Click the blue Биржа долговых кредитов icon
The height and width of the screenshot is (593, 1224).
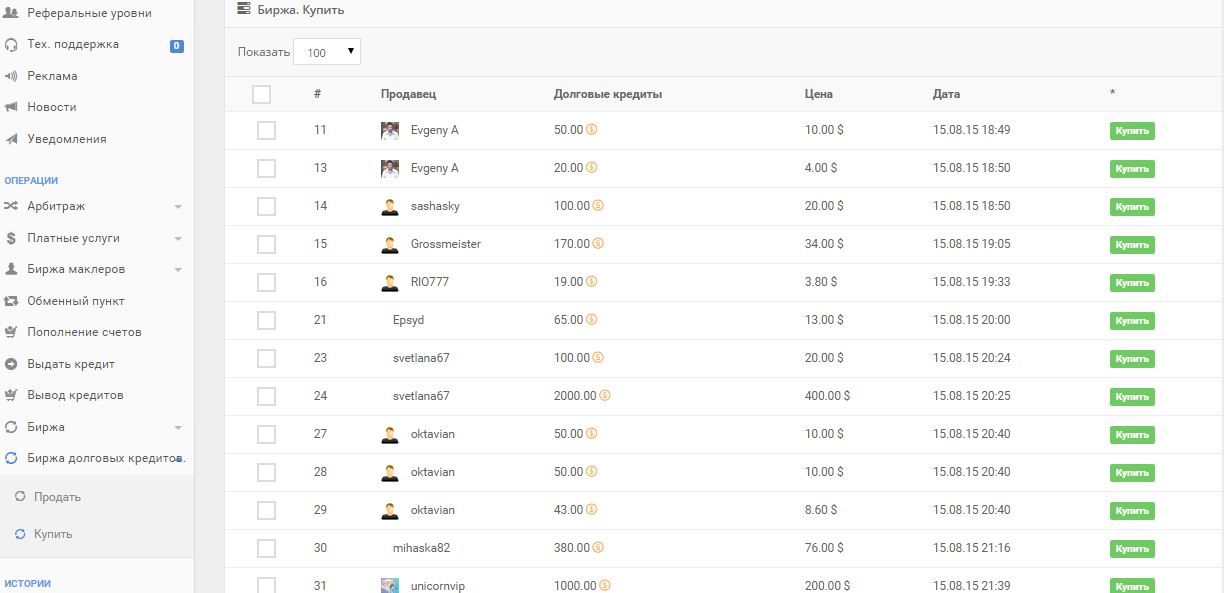click(x=11, y=458)
